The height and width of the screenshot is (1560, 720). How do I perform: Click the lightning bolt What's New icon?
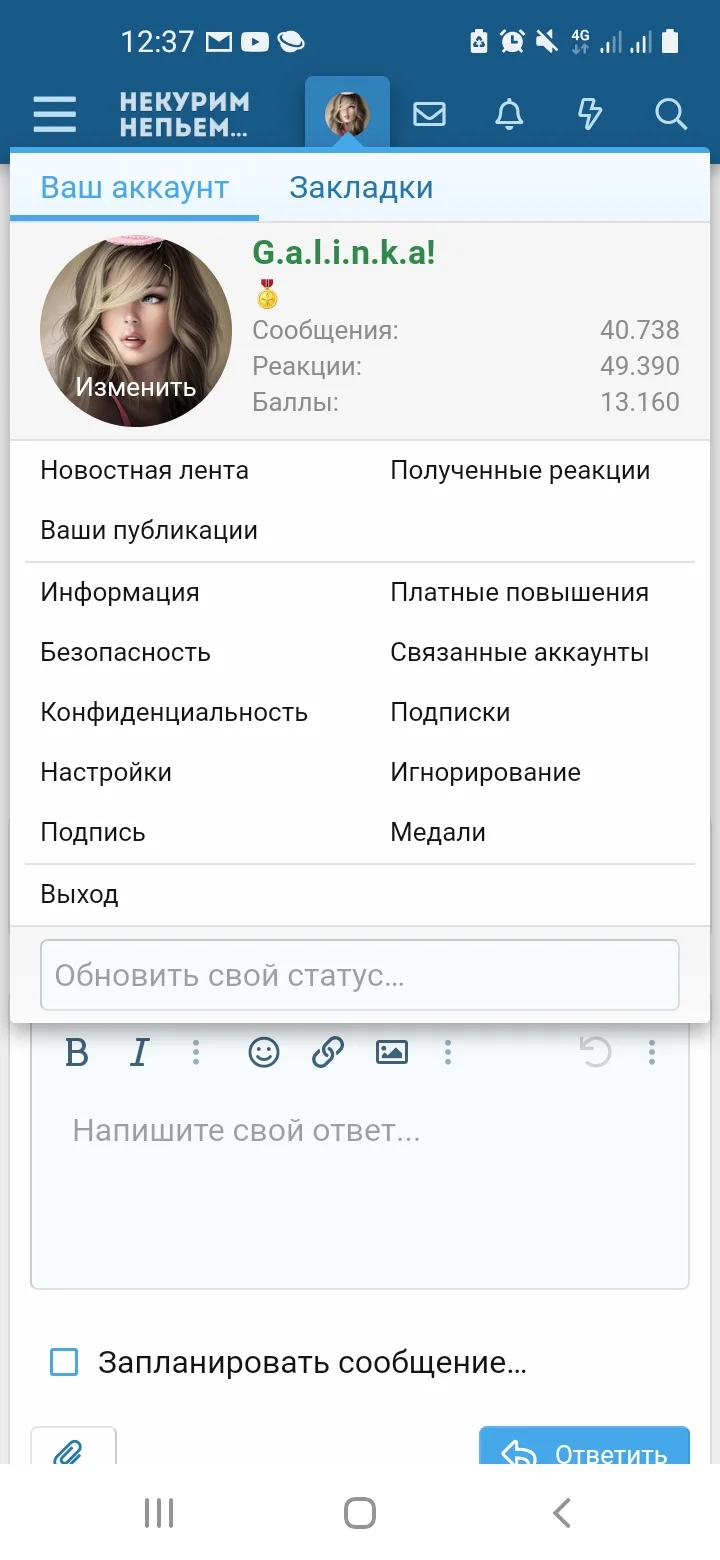pos(589,114)
